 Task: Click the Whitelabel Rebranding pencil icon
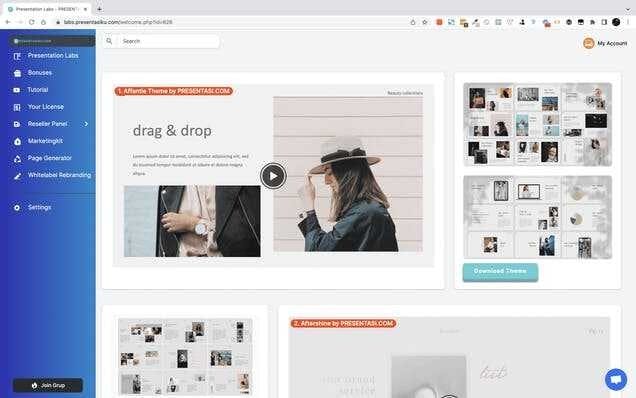pos(17,176)
